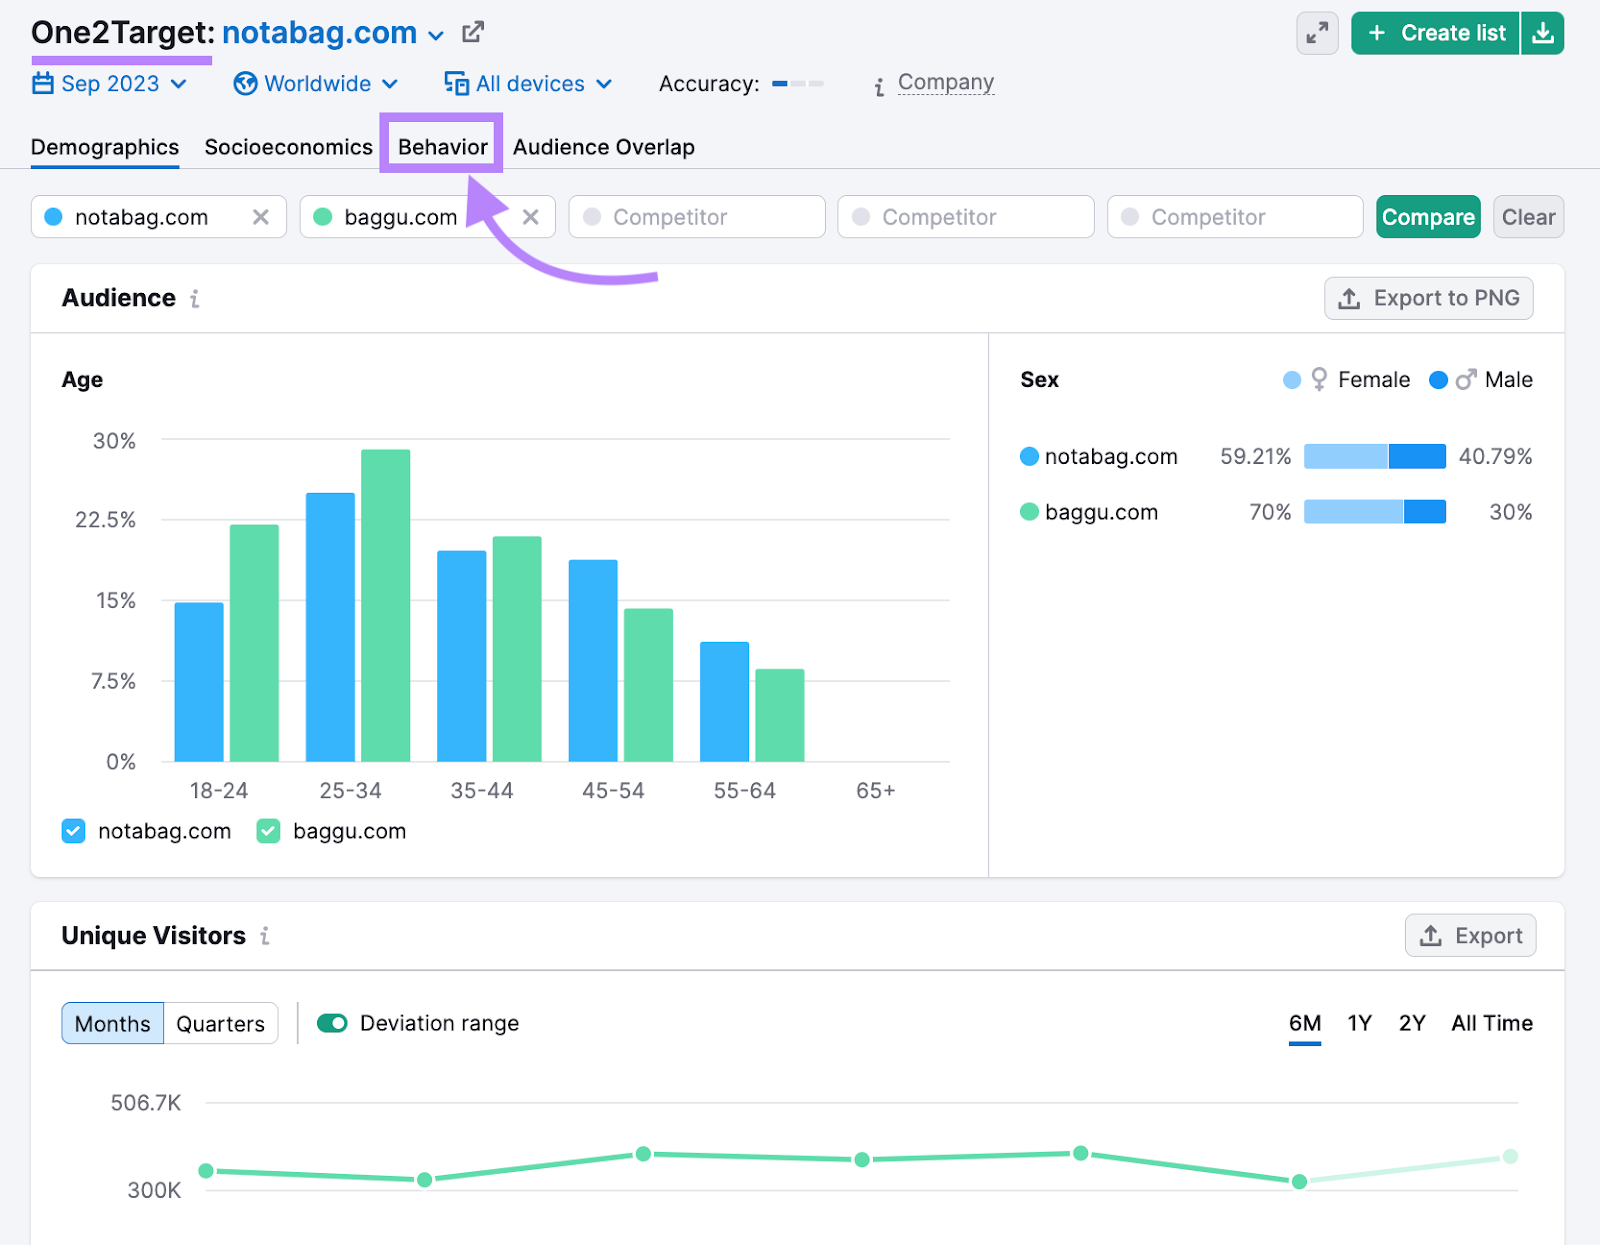The height and width of the screenshot is (1245, 1600).
Task: Click the info icon next to Audience heading
Action: click(194, 298)
